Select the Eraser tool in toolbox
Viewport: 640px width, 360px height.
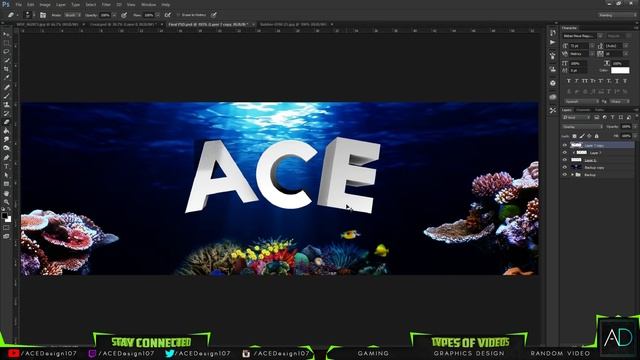tap(6, 122)
